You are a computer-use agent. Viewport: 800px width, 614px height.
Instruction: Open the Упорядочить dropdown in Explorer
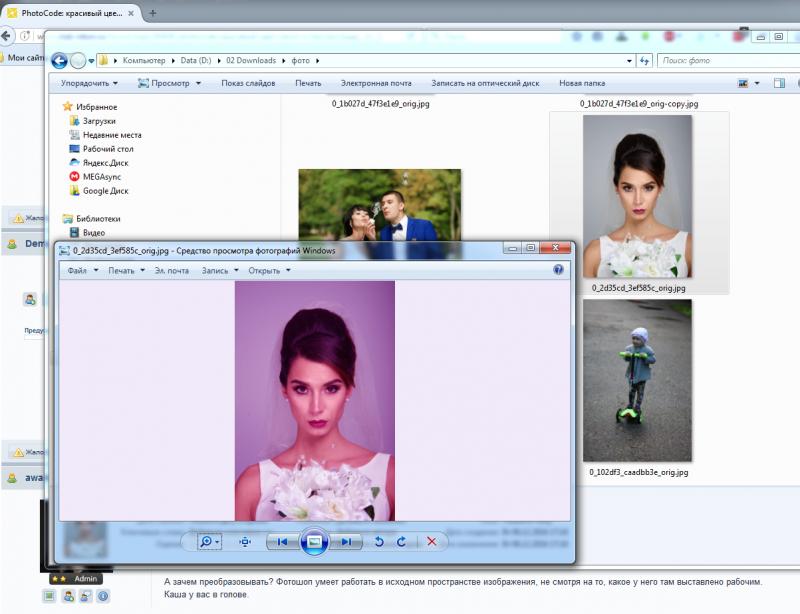pos(89,83)
